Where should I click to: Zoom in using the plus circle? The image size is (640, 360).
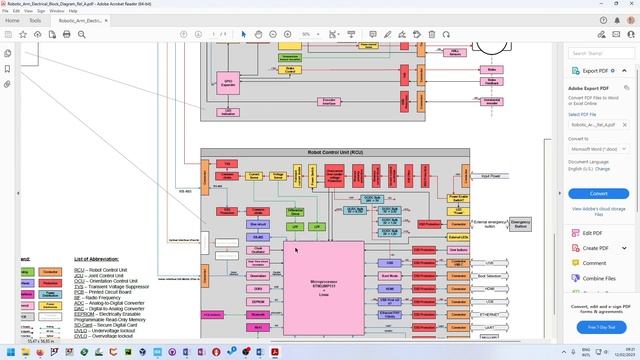(x=287, y=35)
